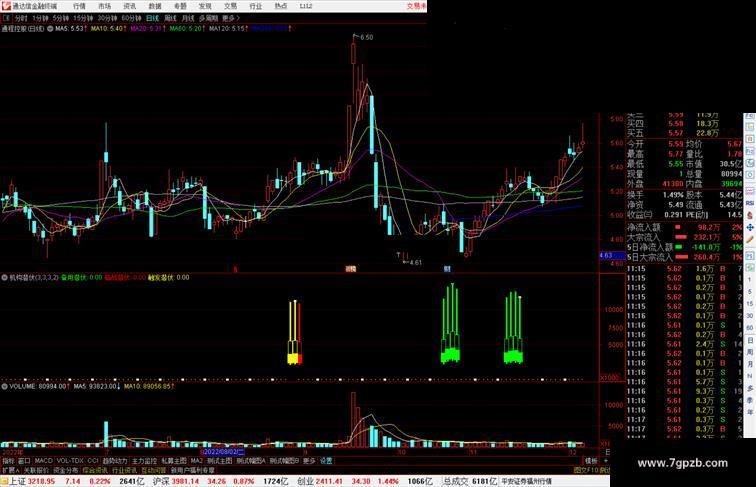Click the 净流入额 row in quote panel
756x487 pixels.
click(685, 227)
